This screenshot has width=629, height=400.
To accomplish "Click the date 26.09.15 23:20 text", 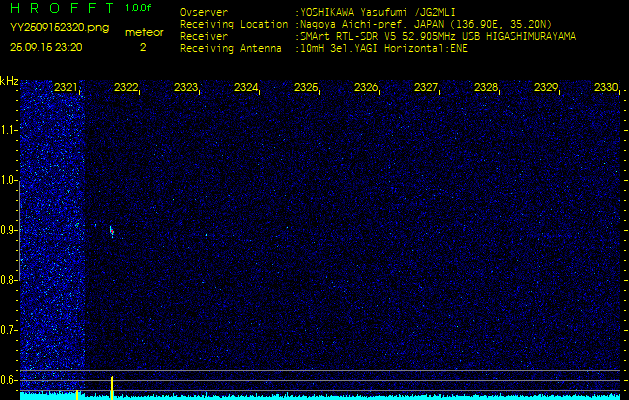I will (46, 47).
